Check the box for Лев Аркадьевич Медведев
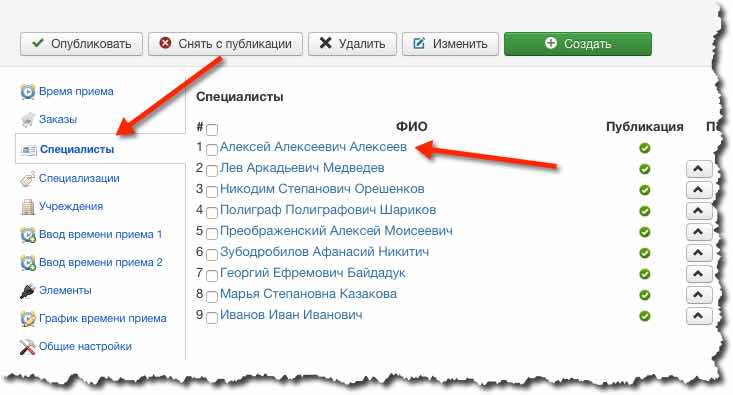This screenshot has height=395, width=733. click(212, 171)
